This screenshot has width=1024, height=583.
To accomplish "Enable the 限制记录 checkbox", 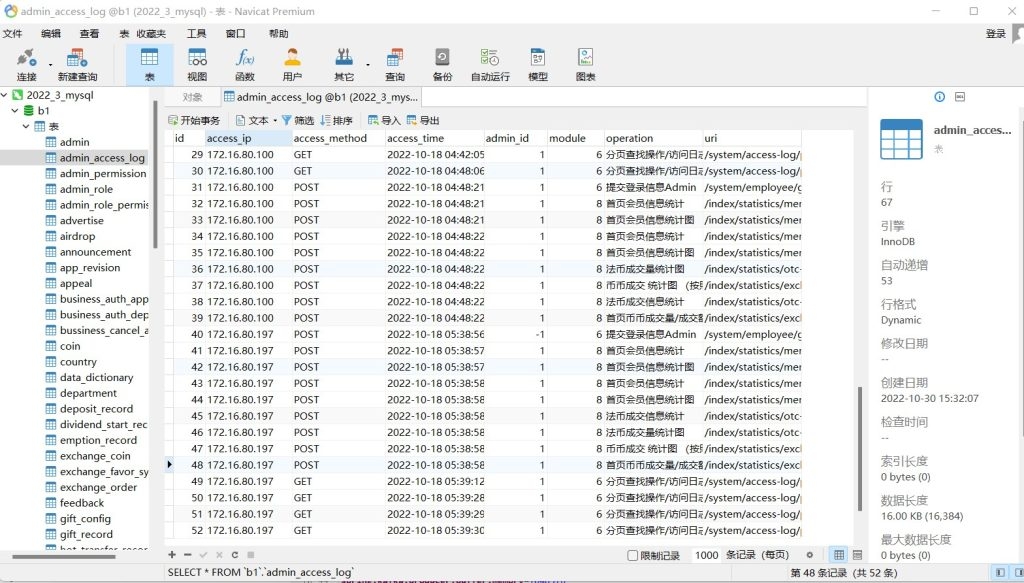I will (632, 555).
